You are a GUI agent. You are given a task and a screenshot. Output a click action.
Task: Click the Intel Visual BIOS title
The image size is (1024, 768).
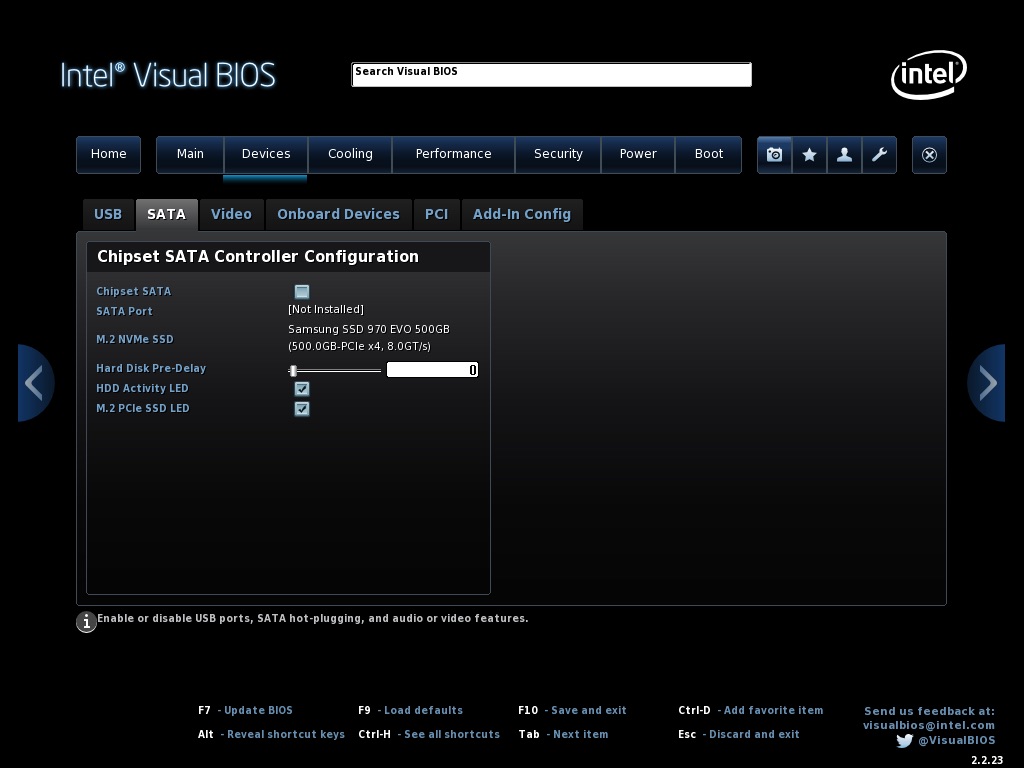coord(168,75)
